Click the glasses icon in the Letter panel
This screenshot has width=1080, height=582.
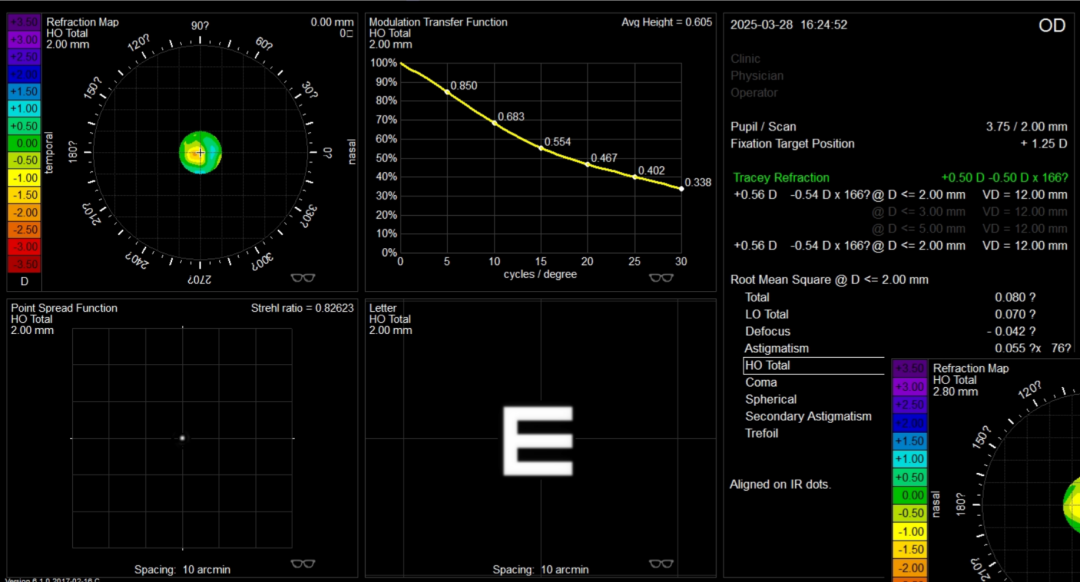(x=661, y=563)
